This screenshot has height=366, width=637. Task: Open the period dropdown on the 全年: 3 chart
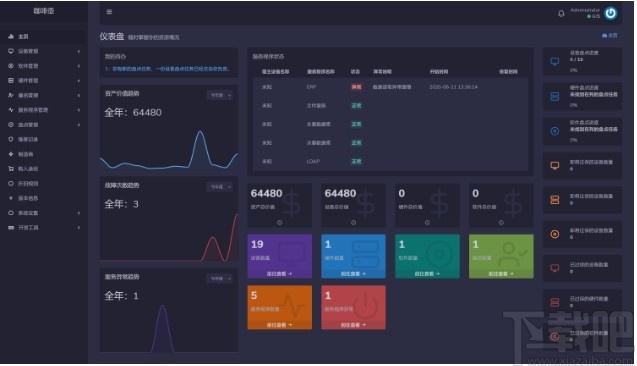pyautogui.click(x=221, y=187)
